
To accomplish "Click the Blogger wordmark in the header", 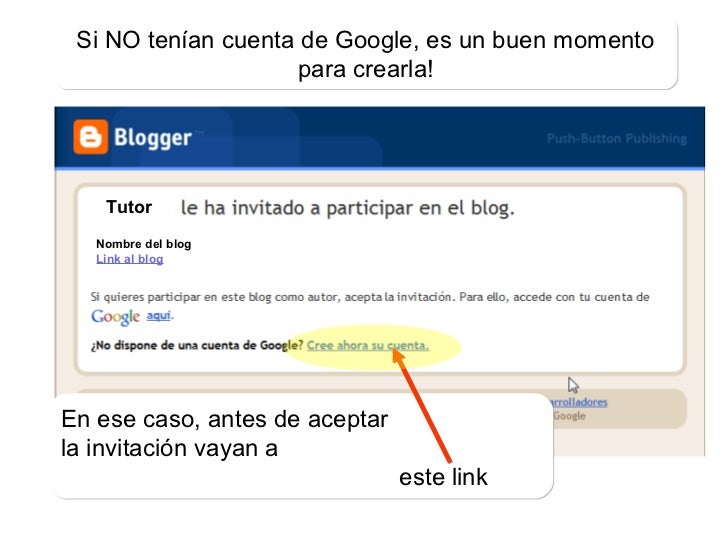I will point(153,137).
